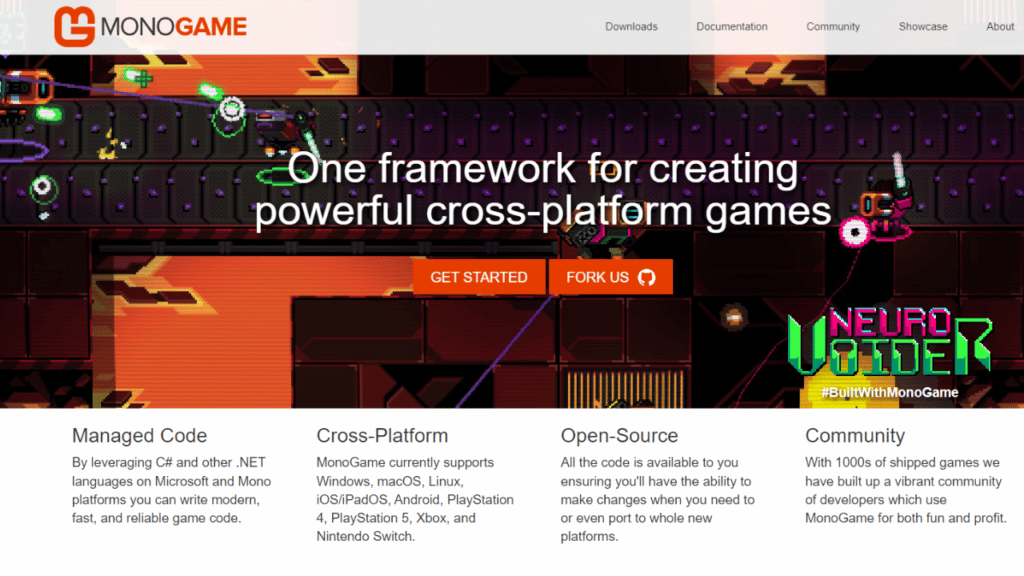Open the About nav link
Viewport: 1024px width, 576px height.
[1000, 27]
